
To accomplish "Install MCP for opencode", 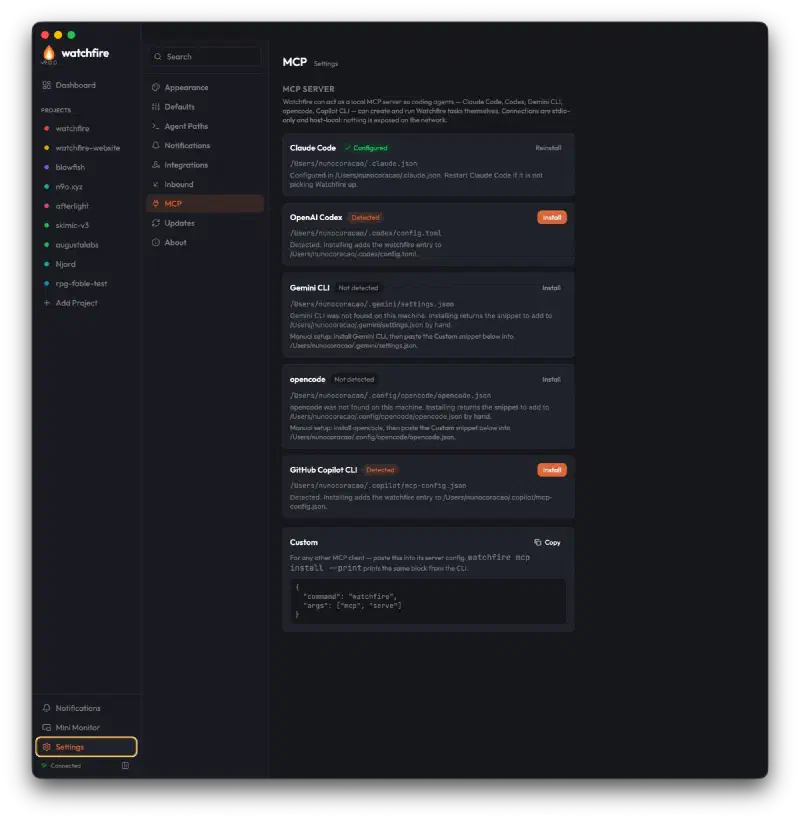I will pos(551,380).
